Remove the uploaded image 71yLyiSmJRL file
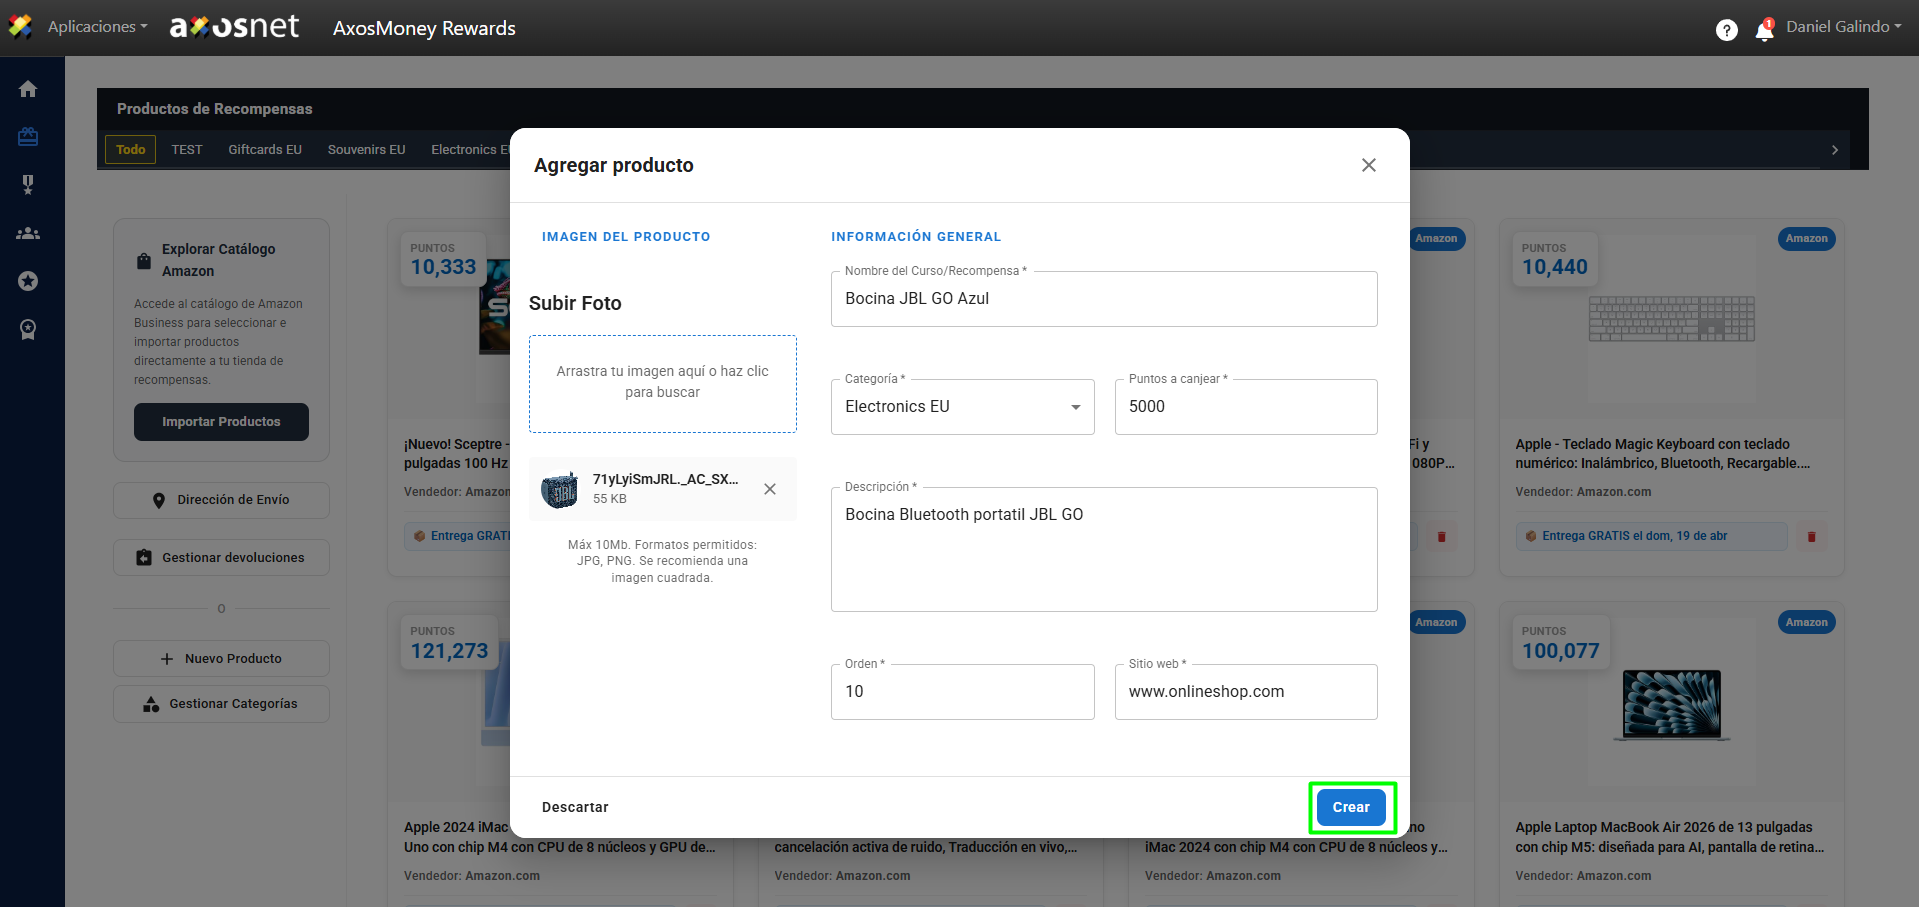The height and width of the screenshot is (907, 1919). pos(769,489)
